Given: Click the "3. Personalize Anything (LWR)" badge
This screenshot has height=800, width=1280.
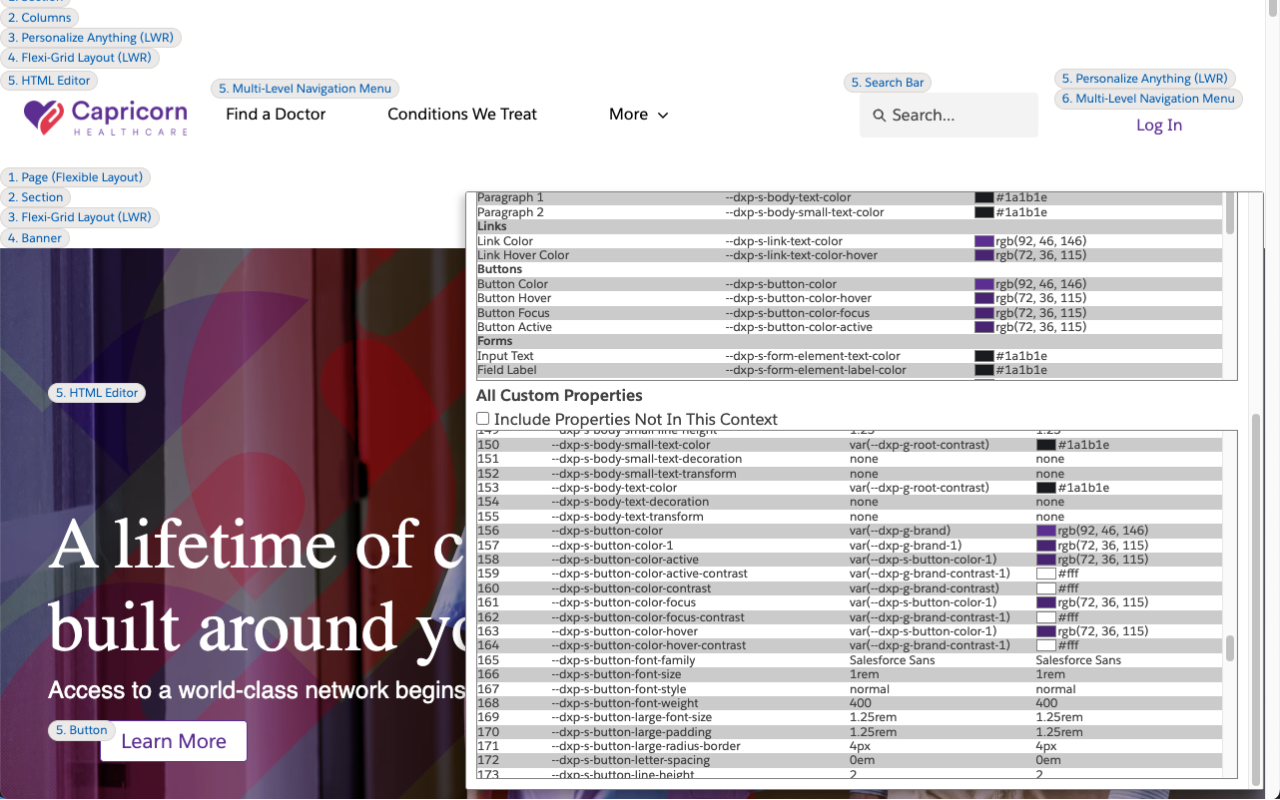Looking at the screenshot, I should click(91, 37).
